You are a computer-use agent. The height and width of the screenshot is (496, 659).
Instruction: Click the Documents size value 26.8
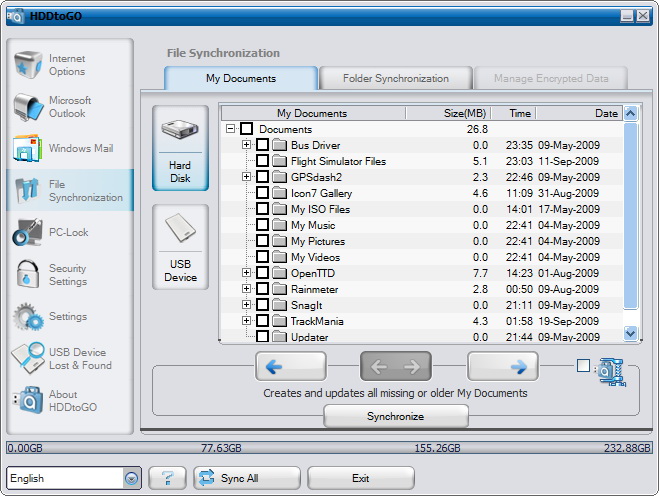[x=477, y=129]
